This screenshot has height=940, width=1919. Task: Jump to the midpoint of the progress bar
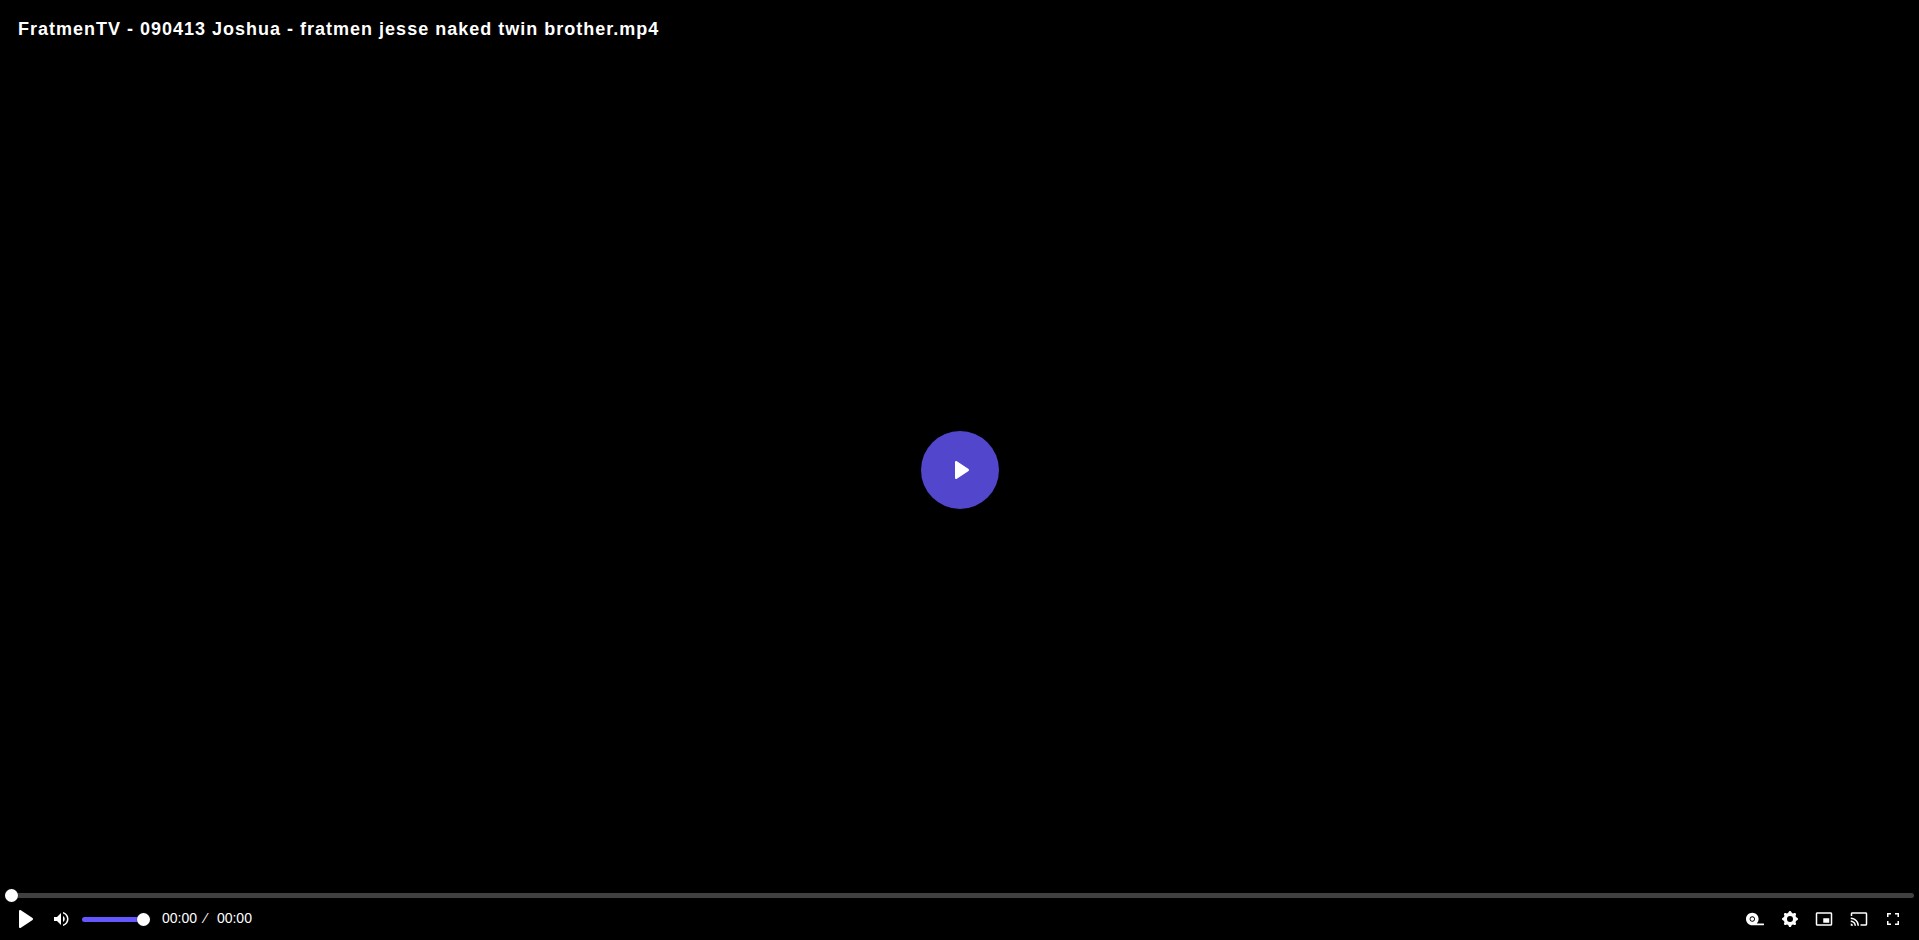point(960,896)
